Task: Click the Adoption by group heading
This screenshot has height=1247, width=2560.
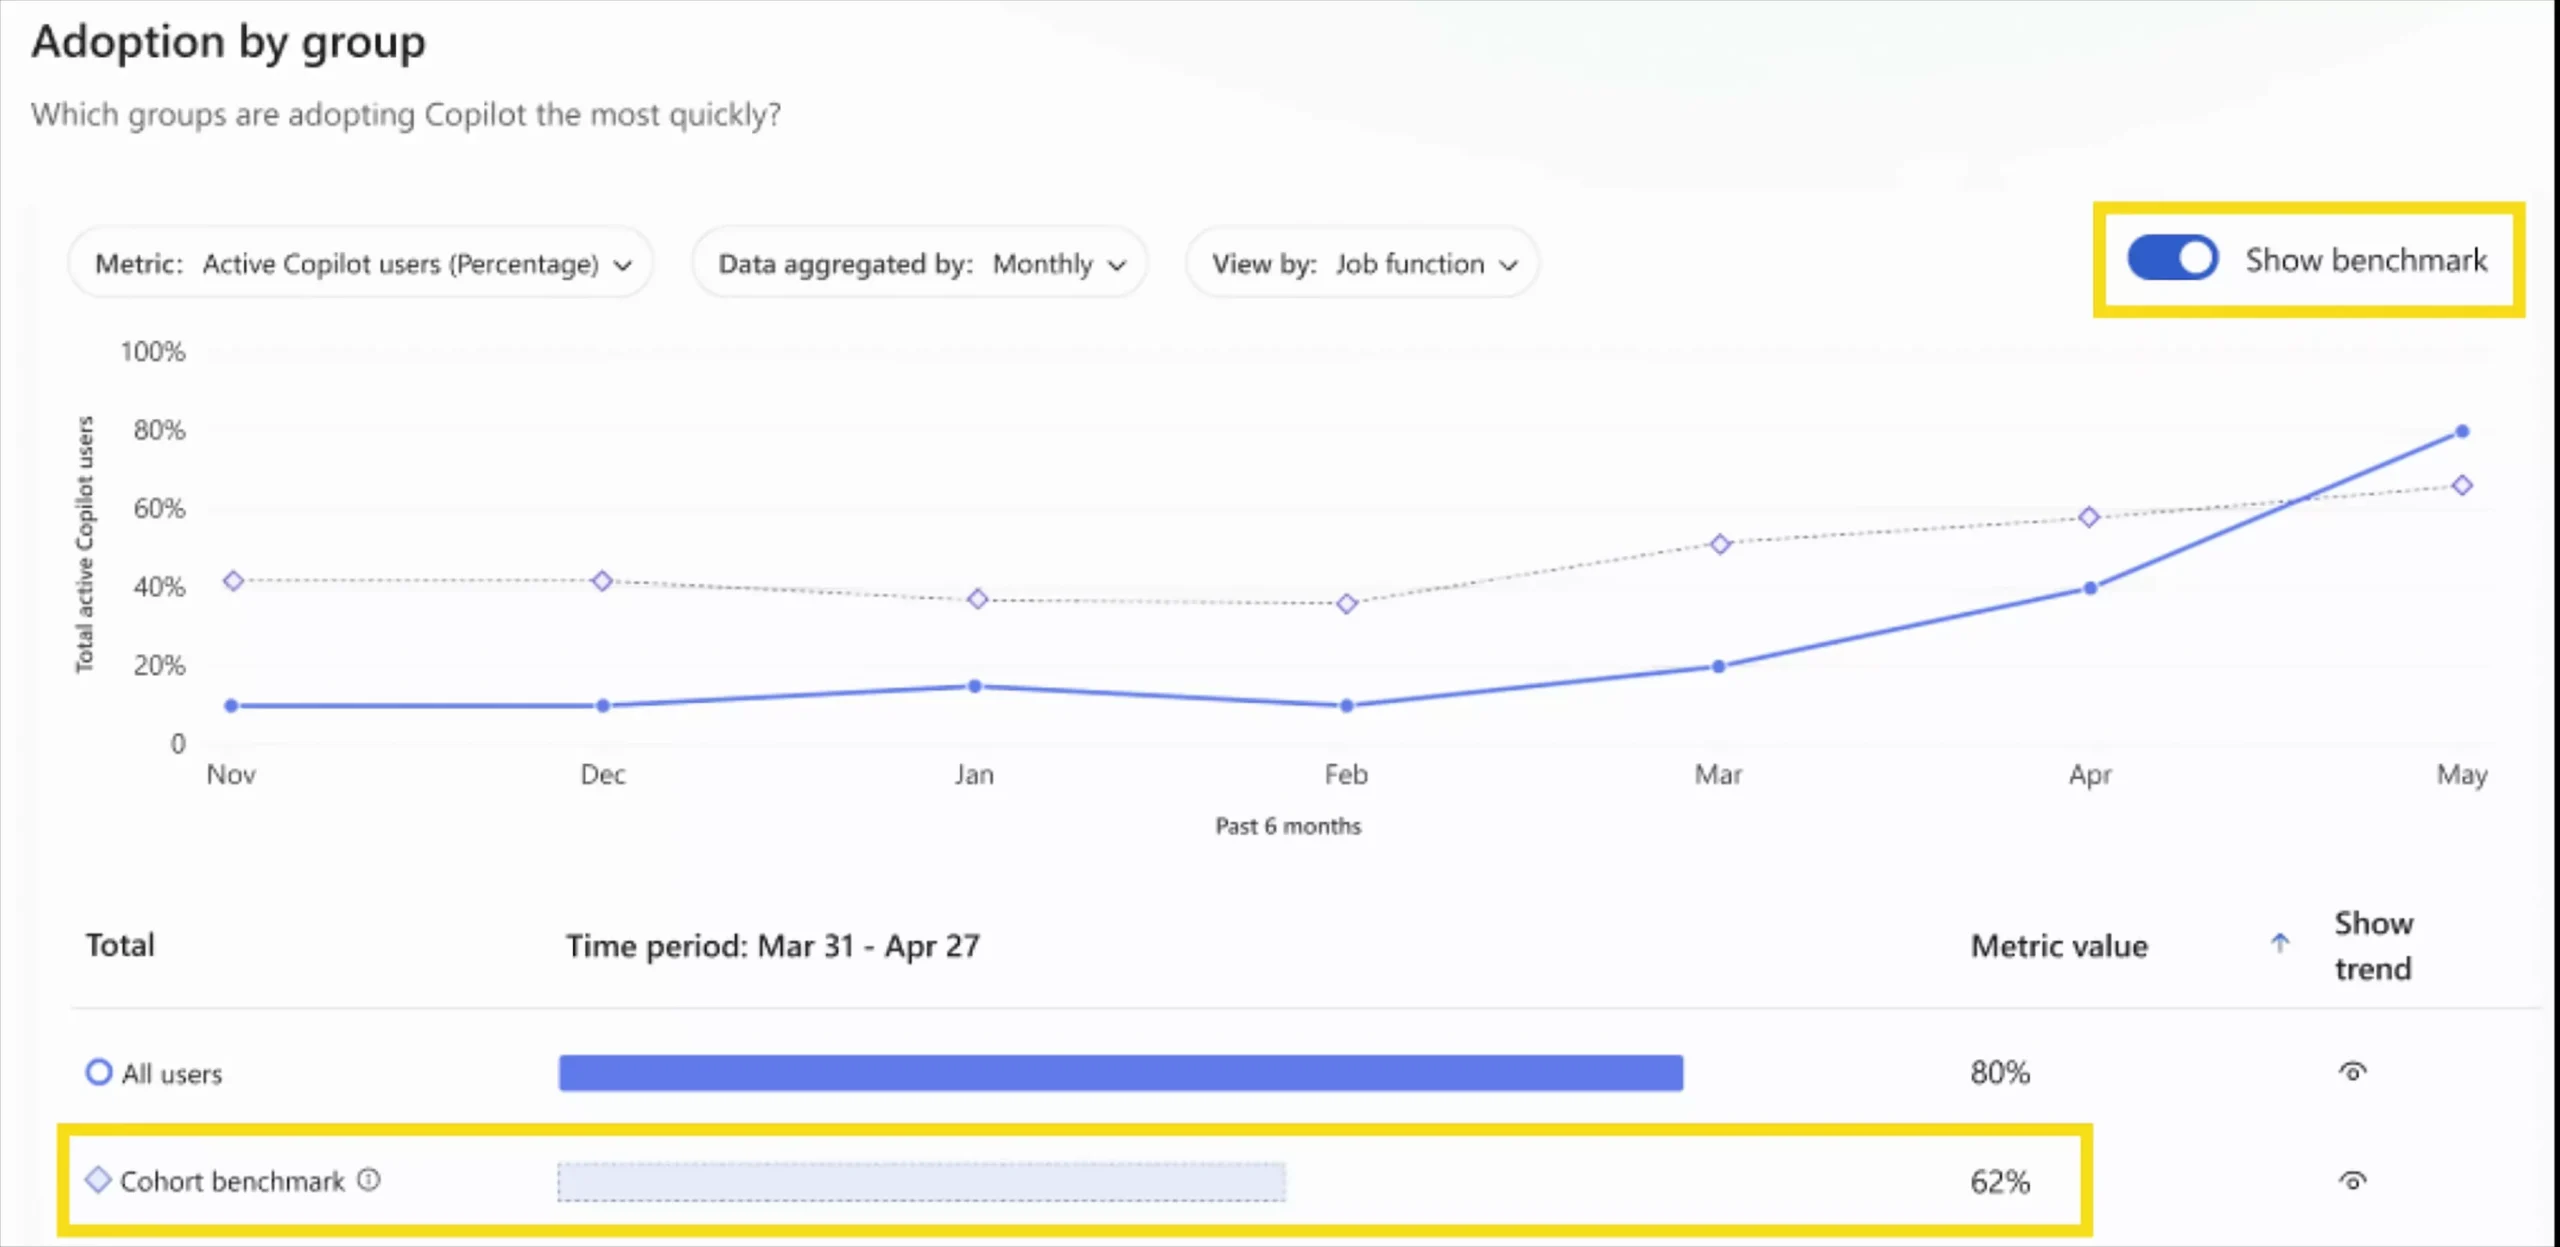Action: click(x=228, y=43)
